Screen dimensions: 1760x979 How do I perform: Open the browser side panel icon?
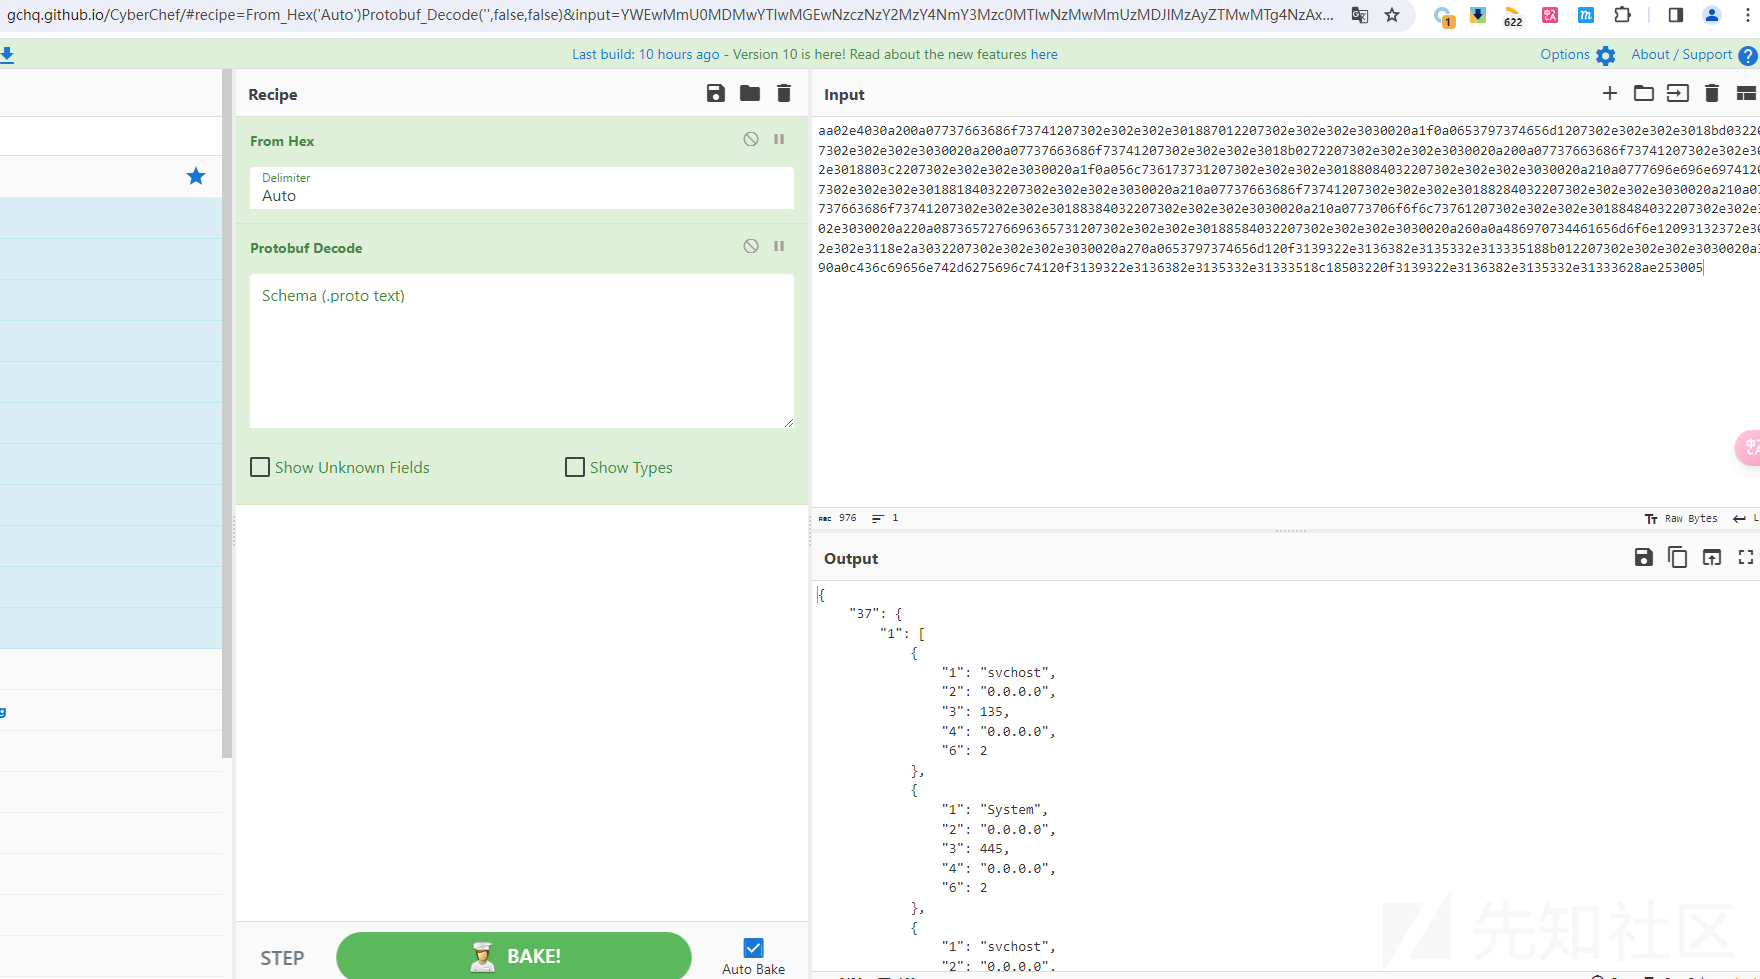[1676, 15]
